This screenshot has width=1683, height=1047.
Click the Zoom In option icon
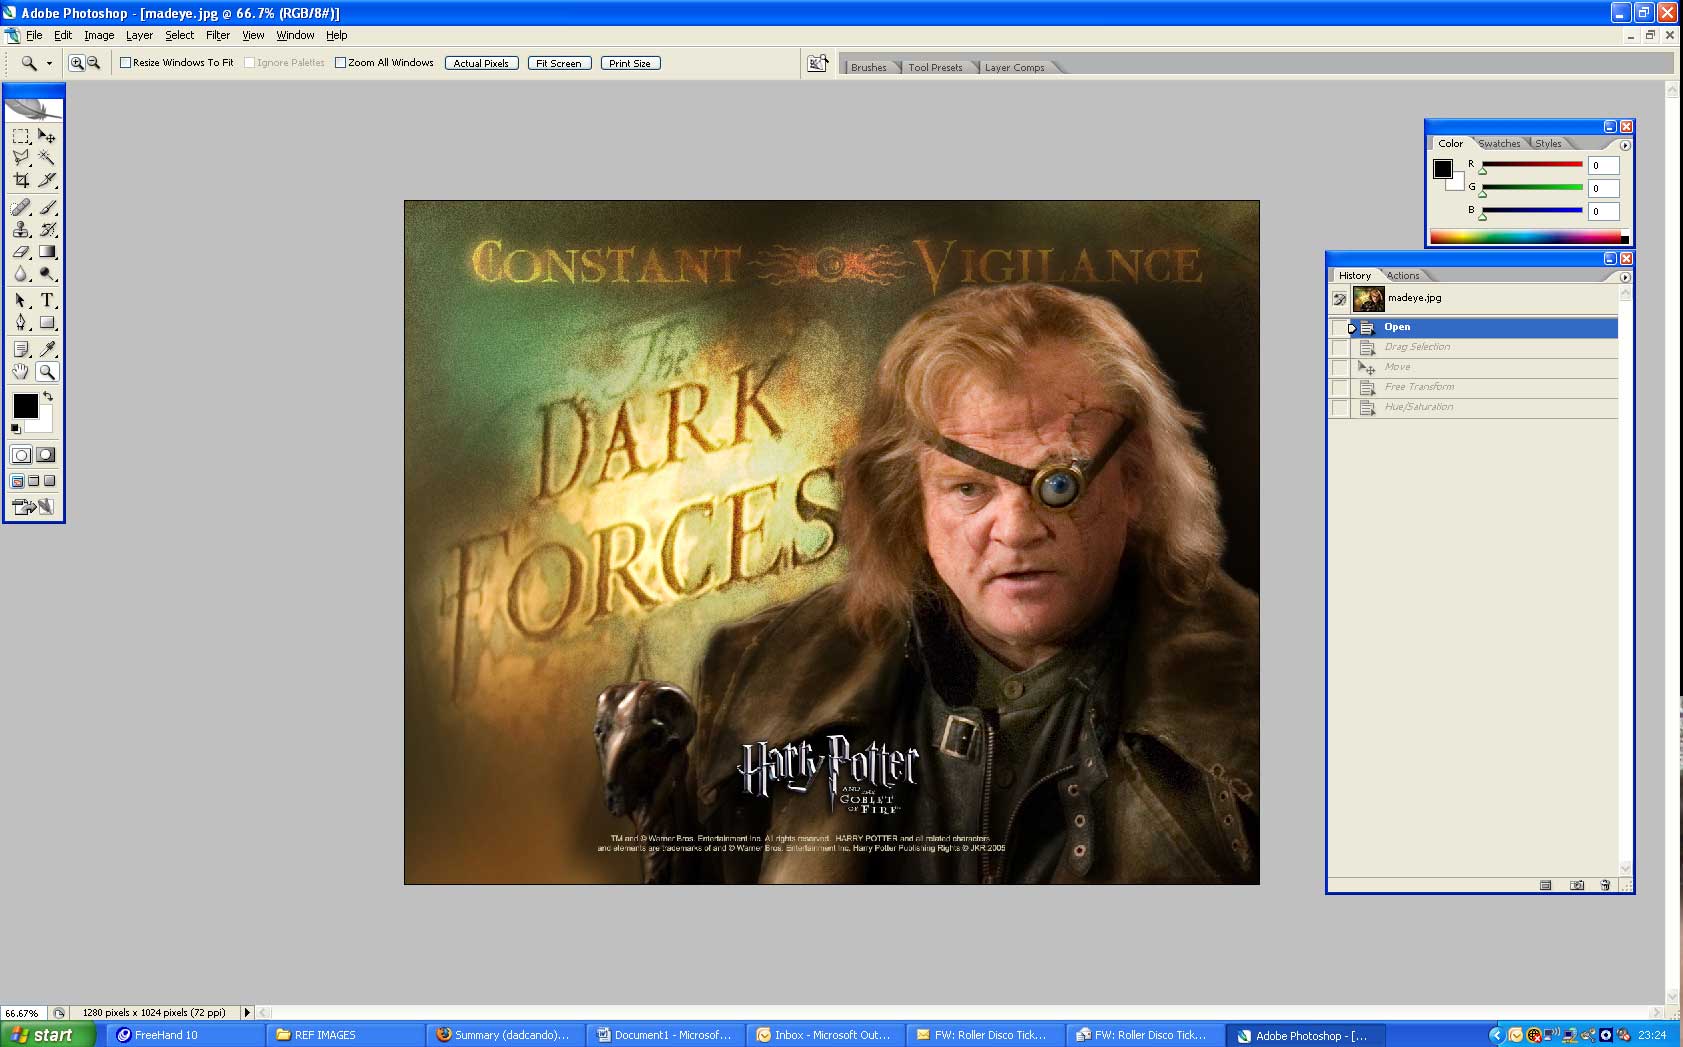76,63
